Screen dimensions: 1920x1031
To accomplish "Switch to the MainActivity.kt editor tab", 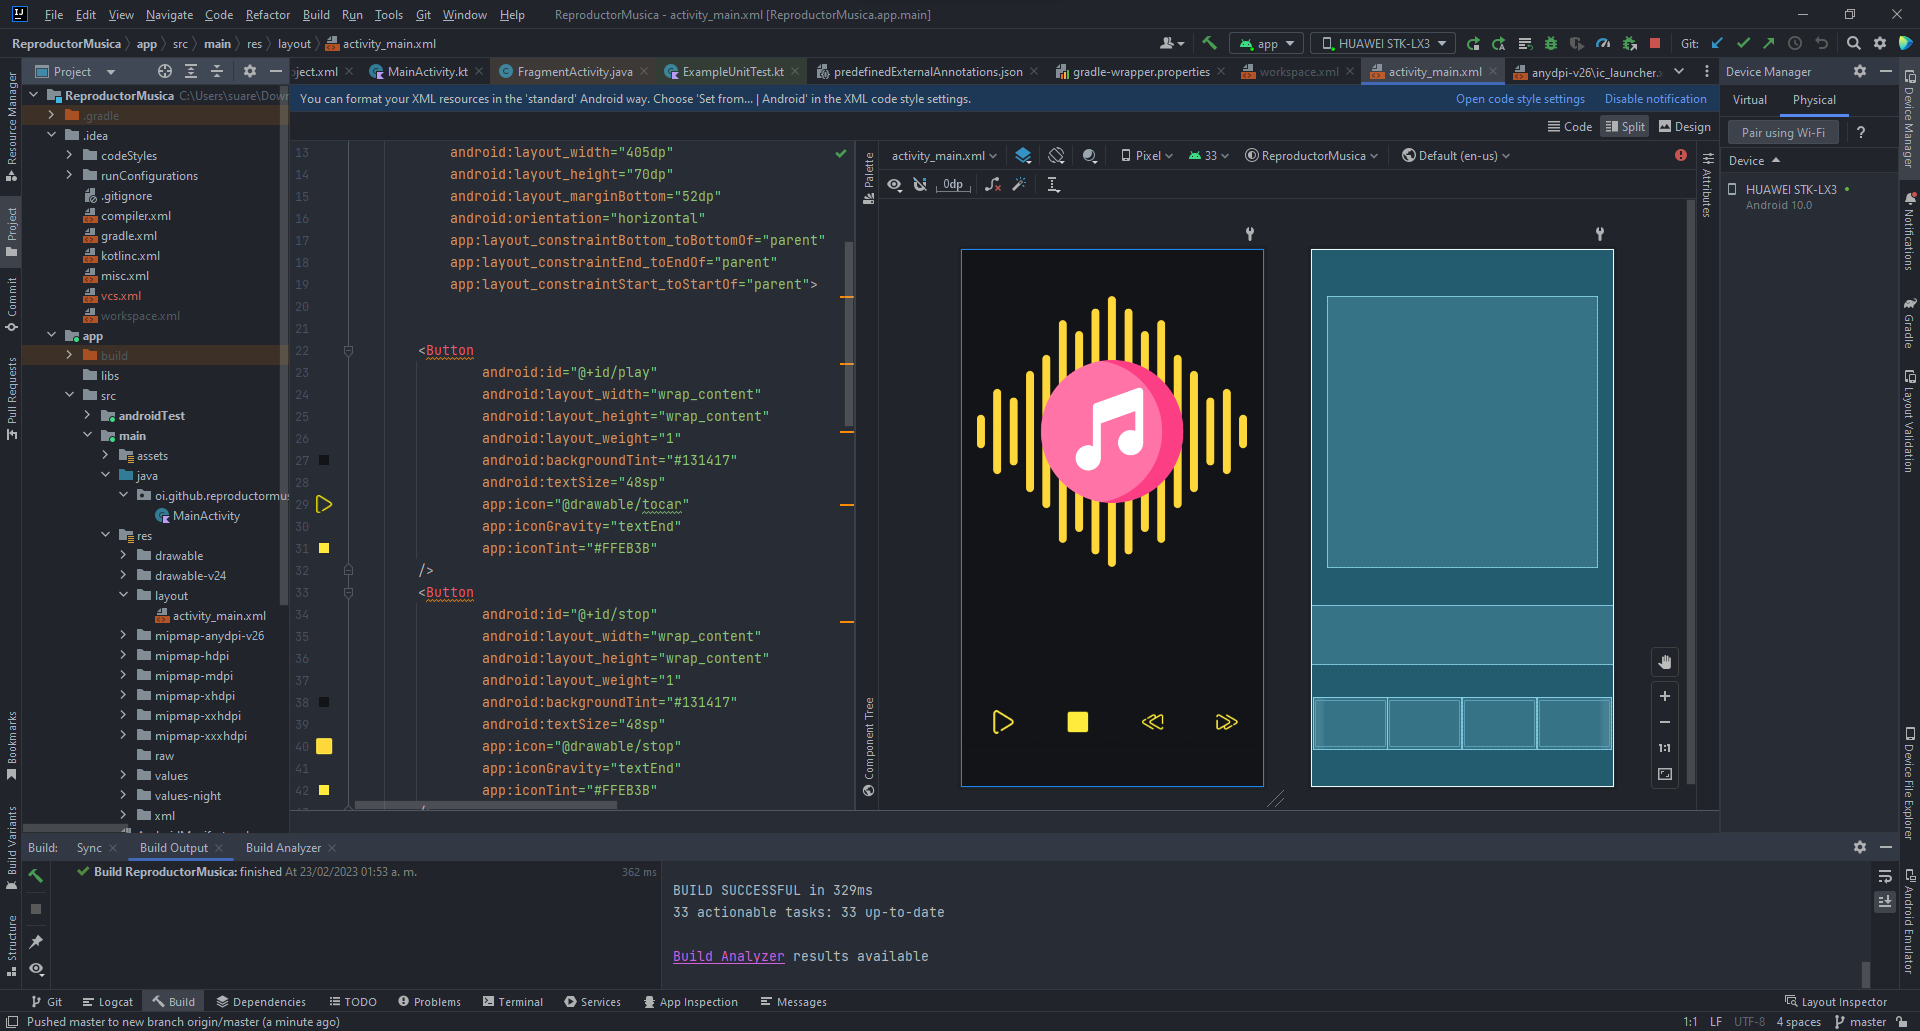I will (x=427, y=71).
